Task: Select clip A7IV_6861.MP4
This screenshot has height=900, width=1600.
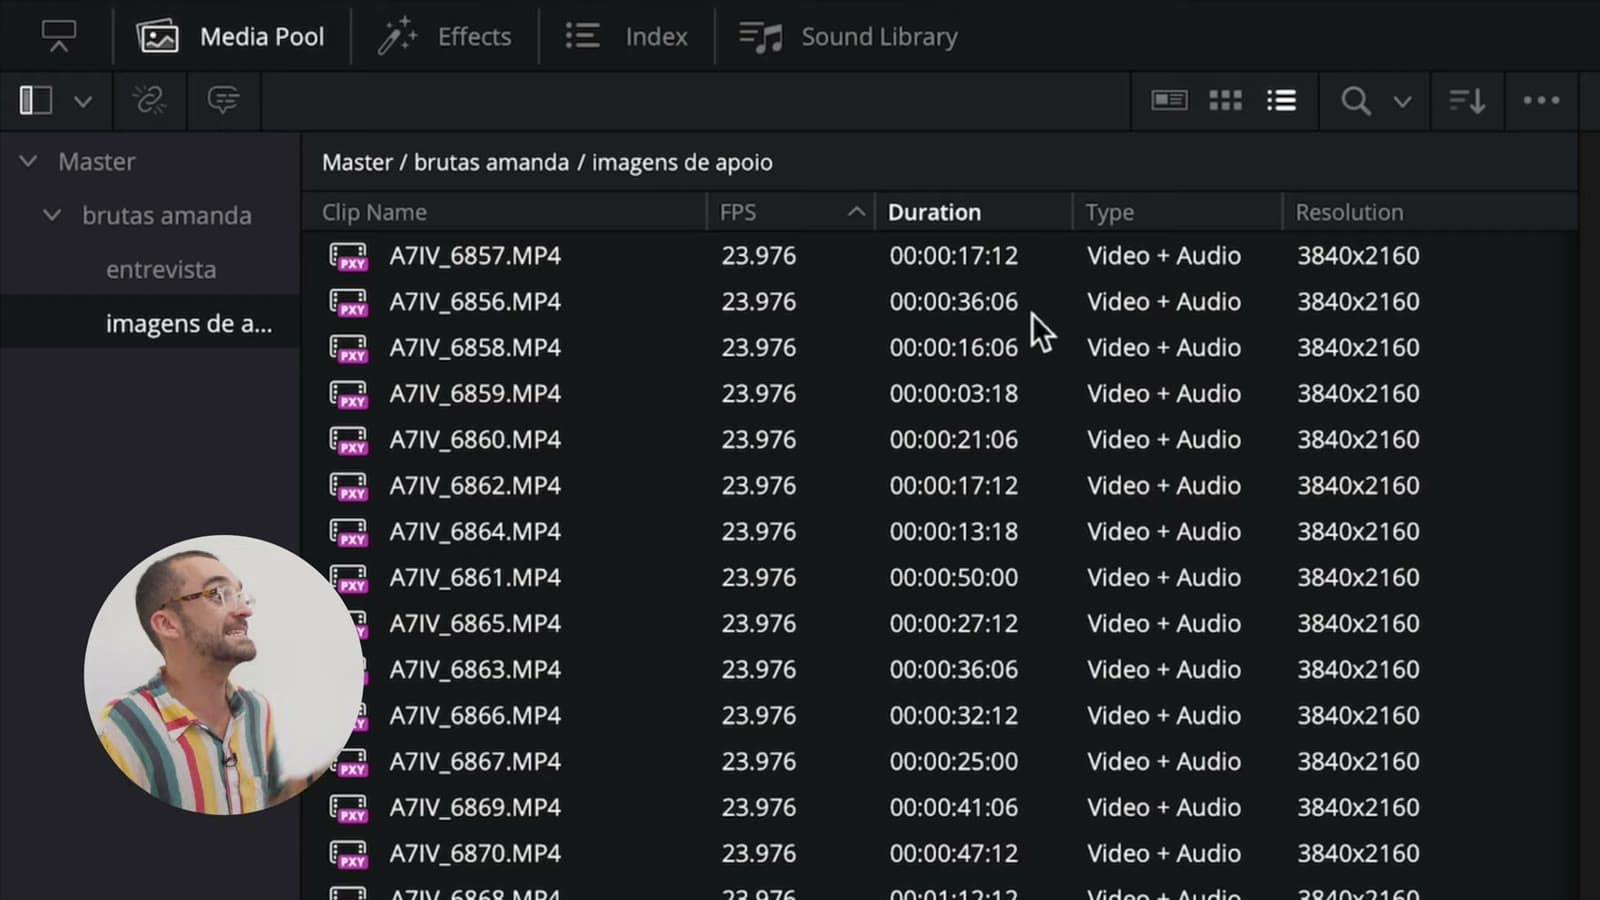Action: (x=475, y=578)
